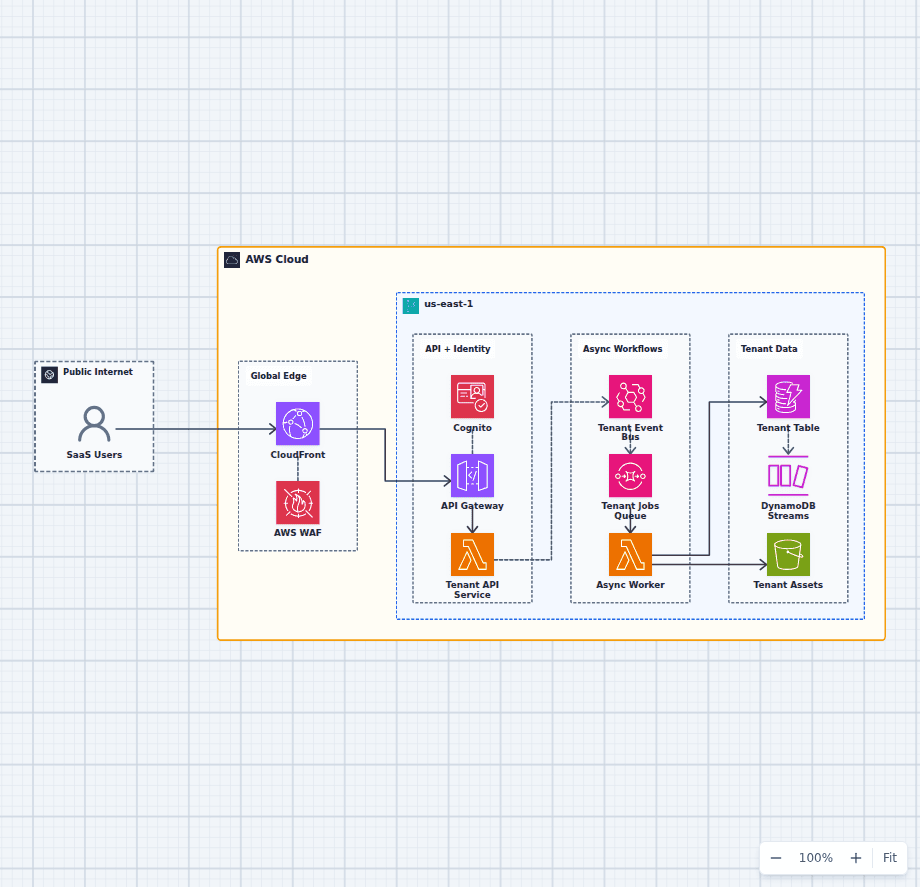Select the SaaS Users text label
The image size is (920, 887).
click(94, 455)
